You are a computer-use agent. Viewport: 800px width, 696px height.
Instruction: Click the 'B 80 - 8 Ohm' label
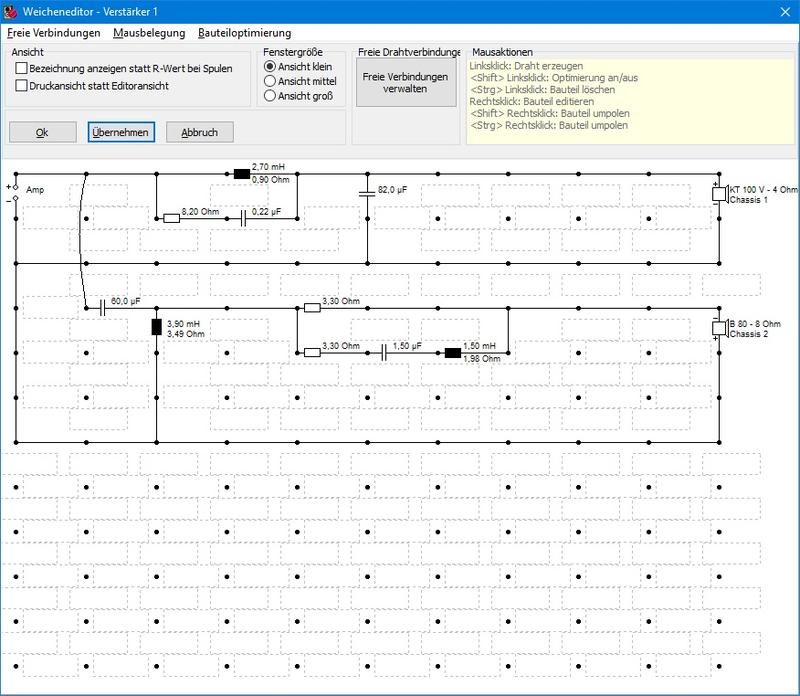coord(755,324)
